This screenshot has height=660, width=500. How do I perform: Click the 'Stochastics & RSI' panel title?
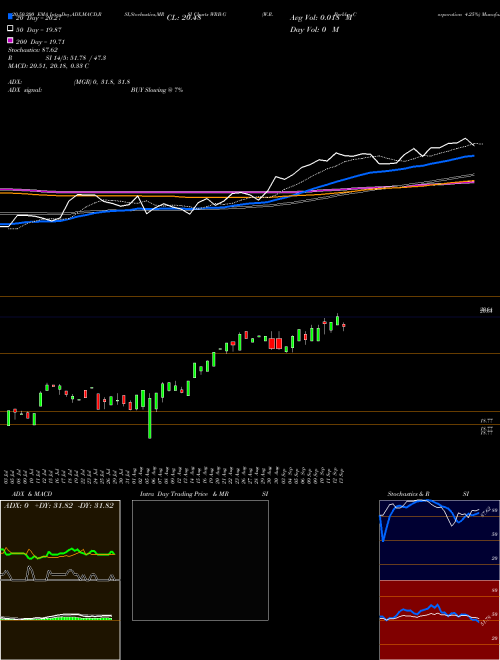pos(428,494)
